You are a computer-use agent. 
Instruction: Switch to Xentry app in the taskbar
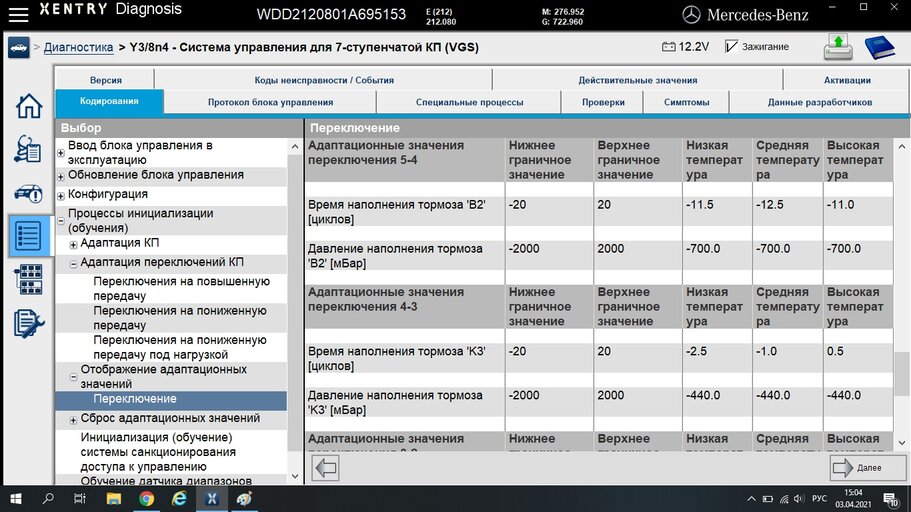[211, 499]
